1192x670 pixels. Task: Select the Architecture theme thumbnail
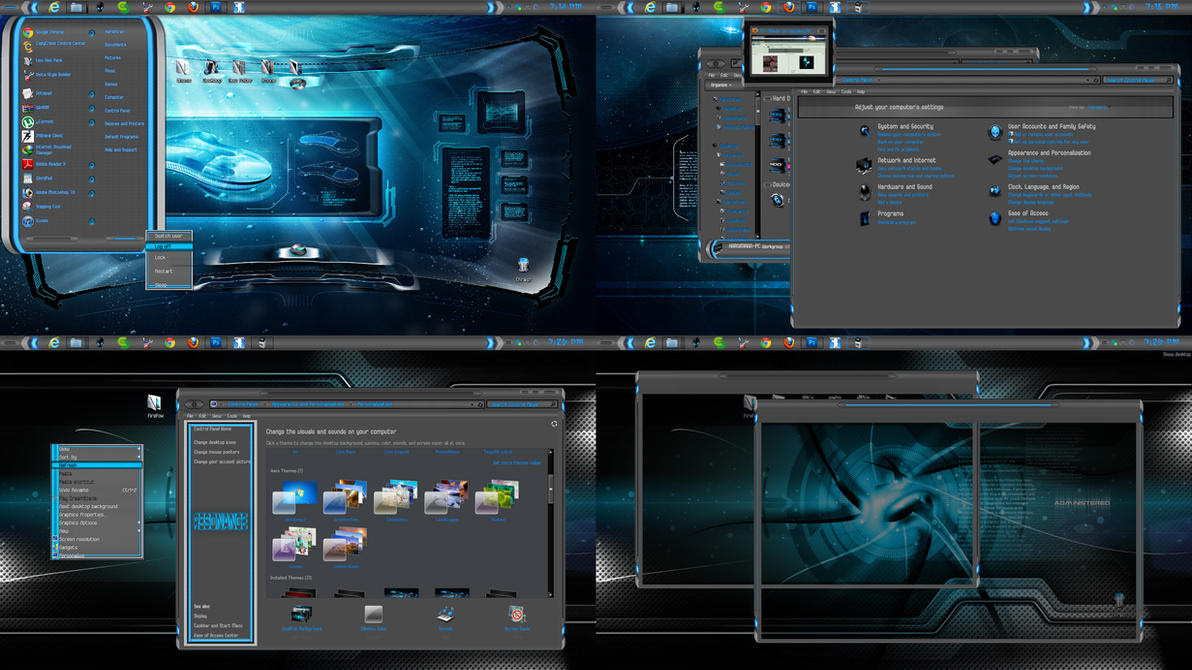click(x=345, y=497)
